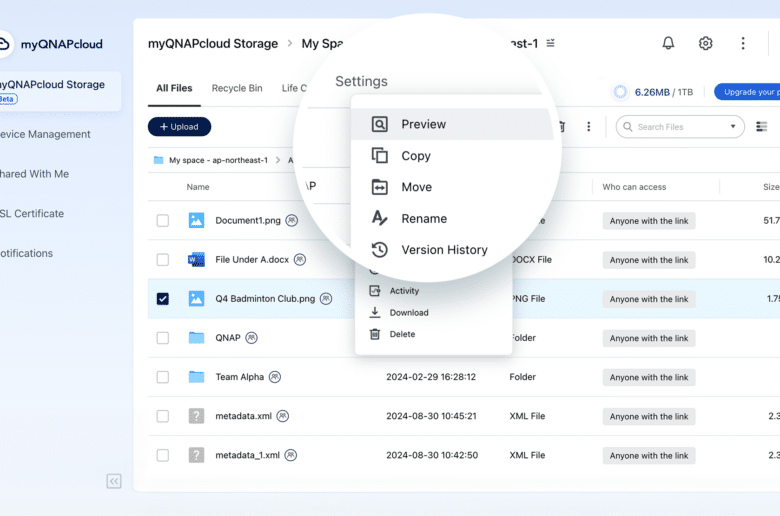Expand breadcrumb chevron after myQNAPcloud Storage
780x516 pixels.
click(x=290, y=43)
